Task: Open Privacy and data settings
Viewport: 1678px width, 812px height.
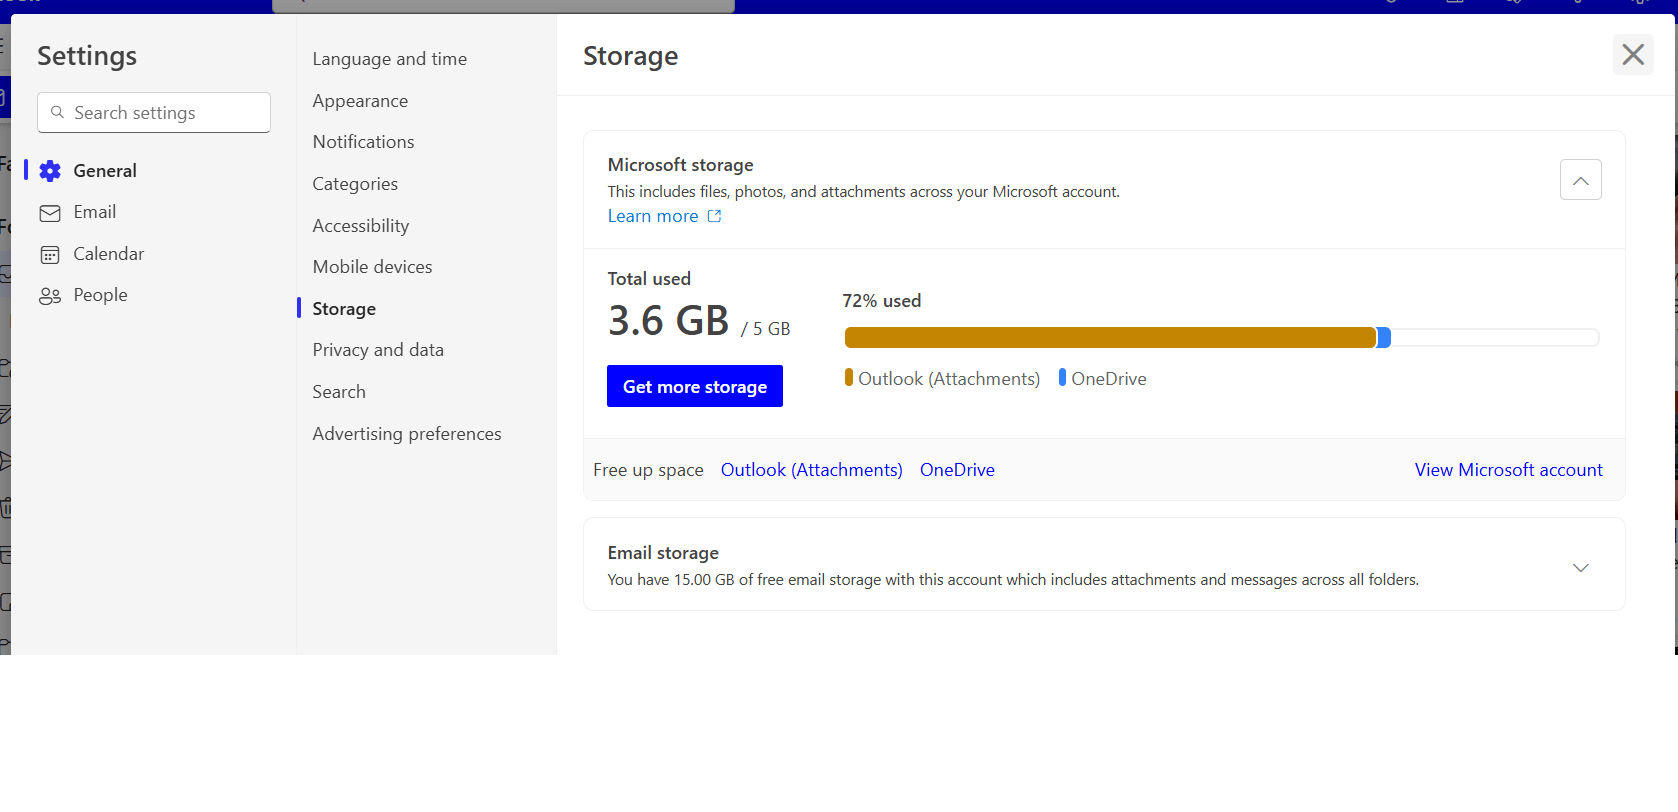Action: tap(378, 350)
